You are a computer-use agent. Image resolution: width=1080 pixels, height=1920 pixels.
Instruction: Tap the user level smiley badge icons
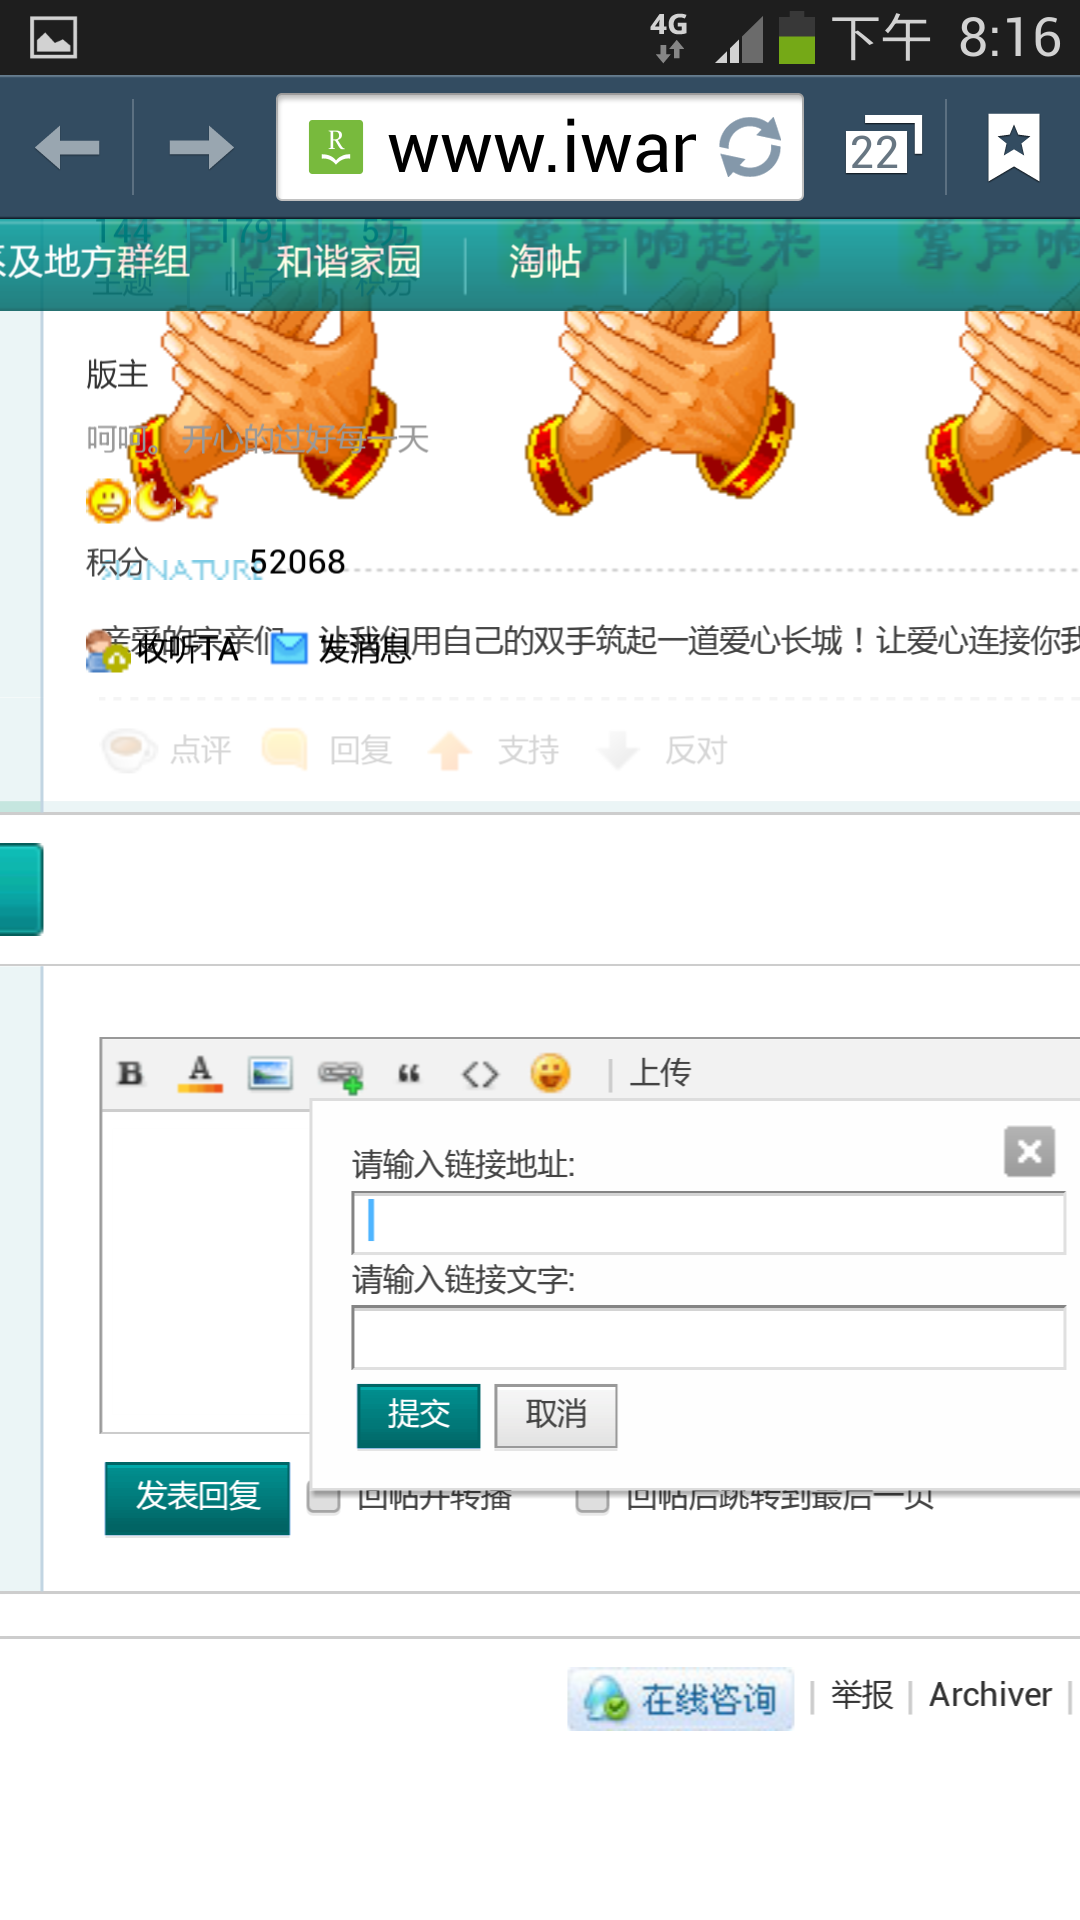pyautogui.click(x=151, y=500)
